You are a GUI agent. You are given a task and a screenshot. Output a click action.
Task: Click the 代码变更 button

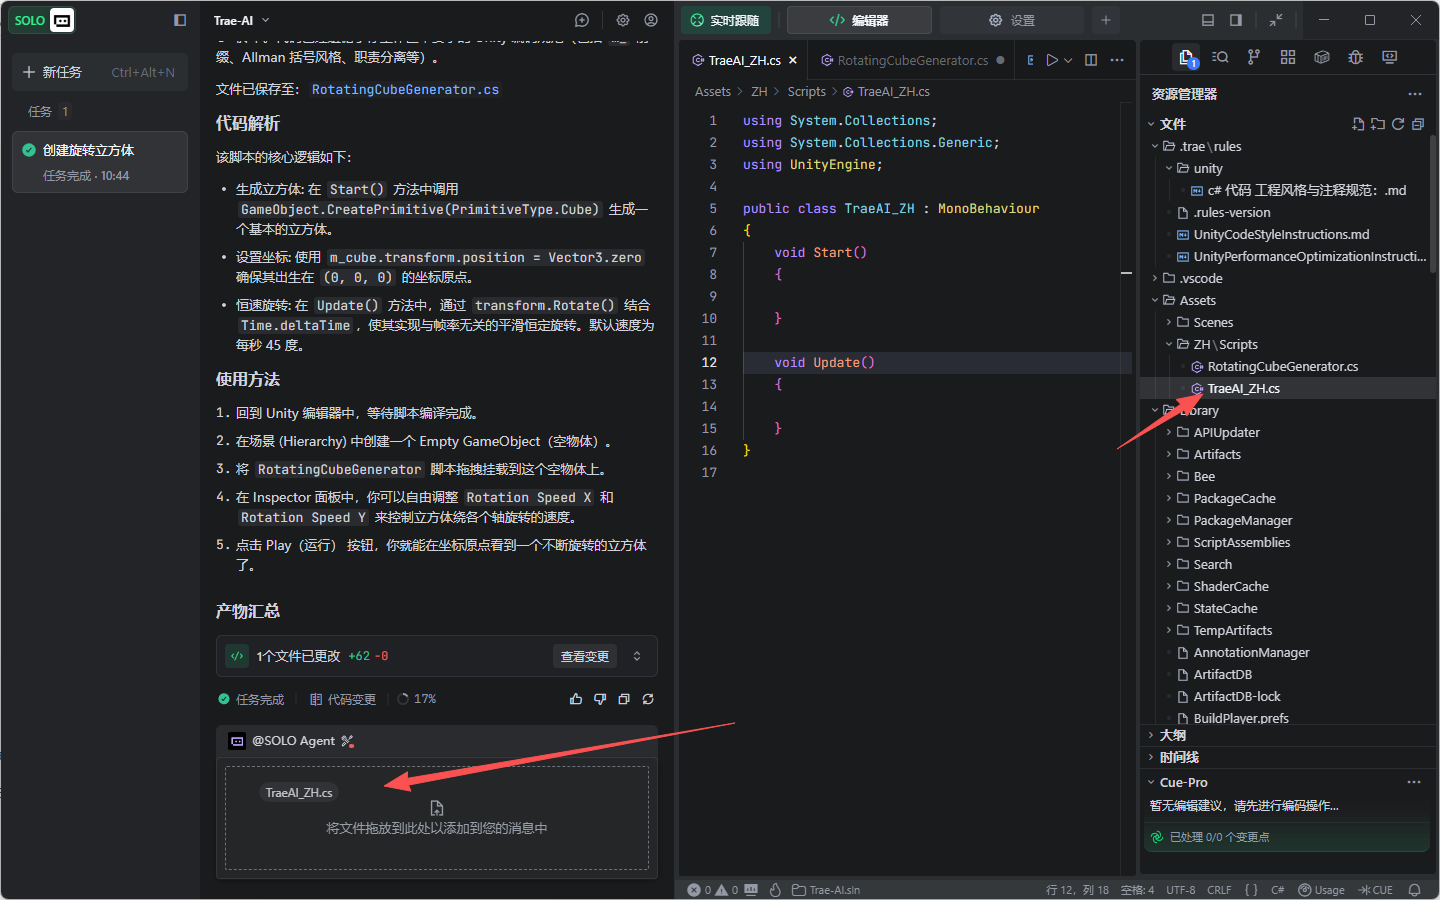click(x=343, y=699)
